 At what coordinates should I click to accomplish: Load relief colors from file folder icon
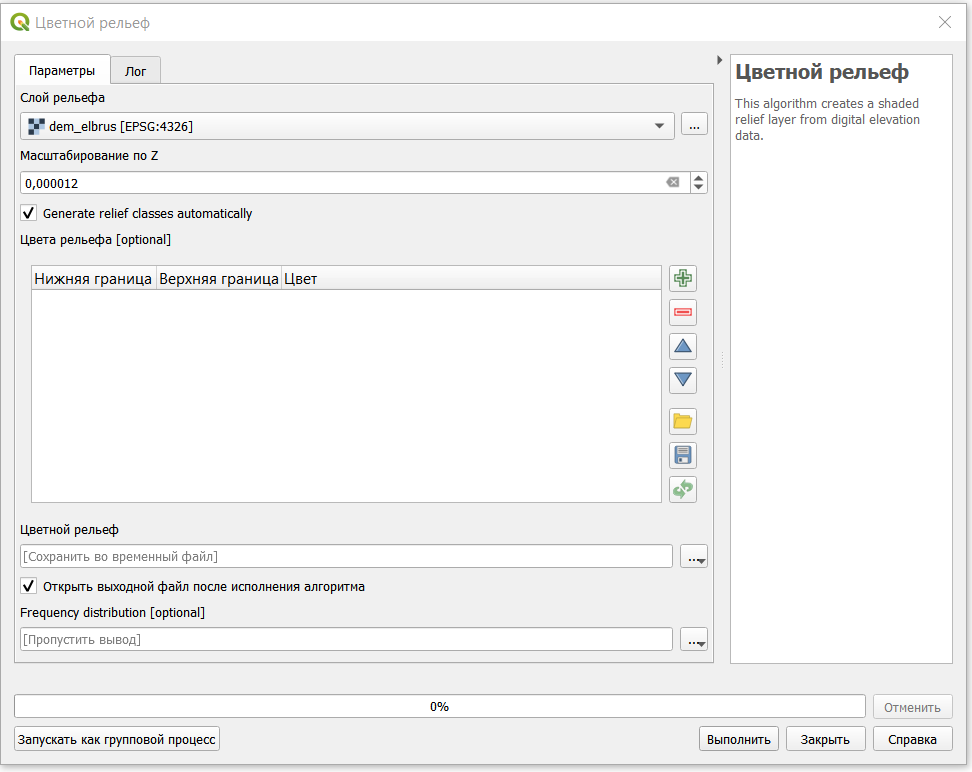pos(683,422)
